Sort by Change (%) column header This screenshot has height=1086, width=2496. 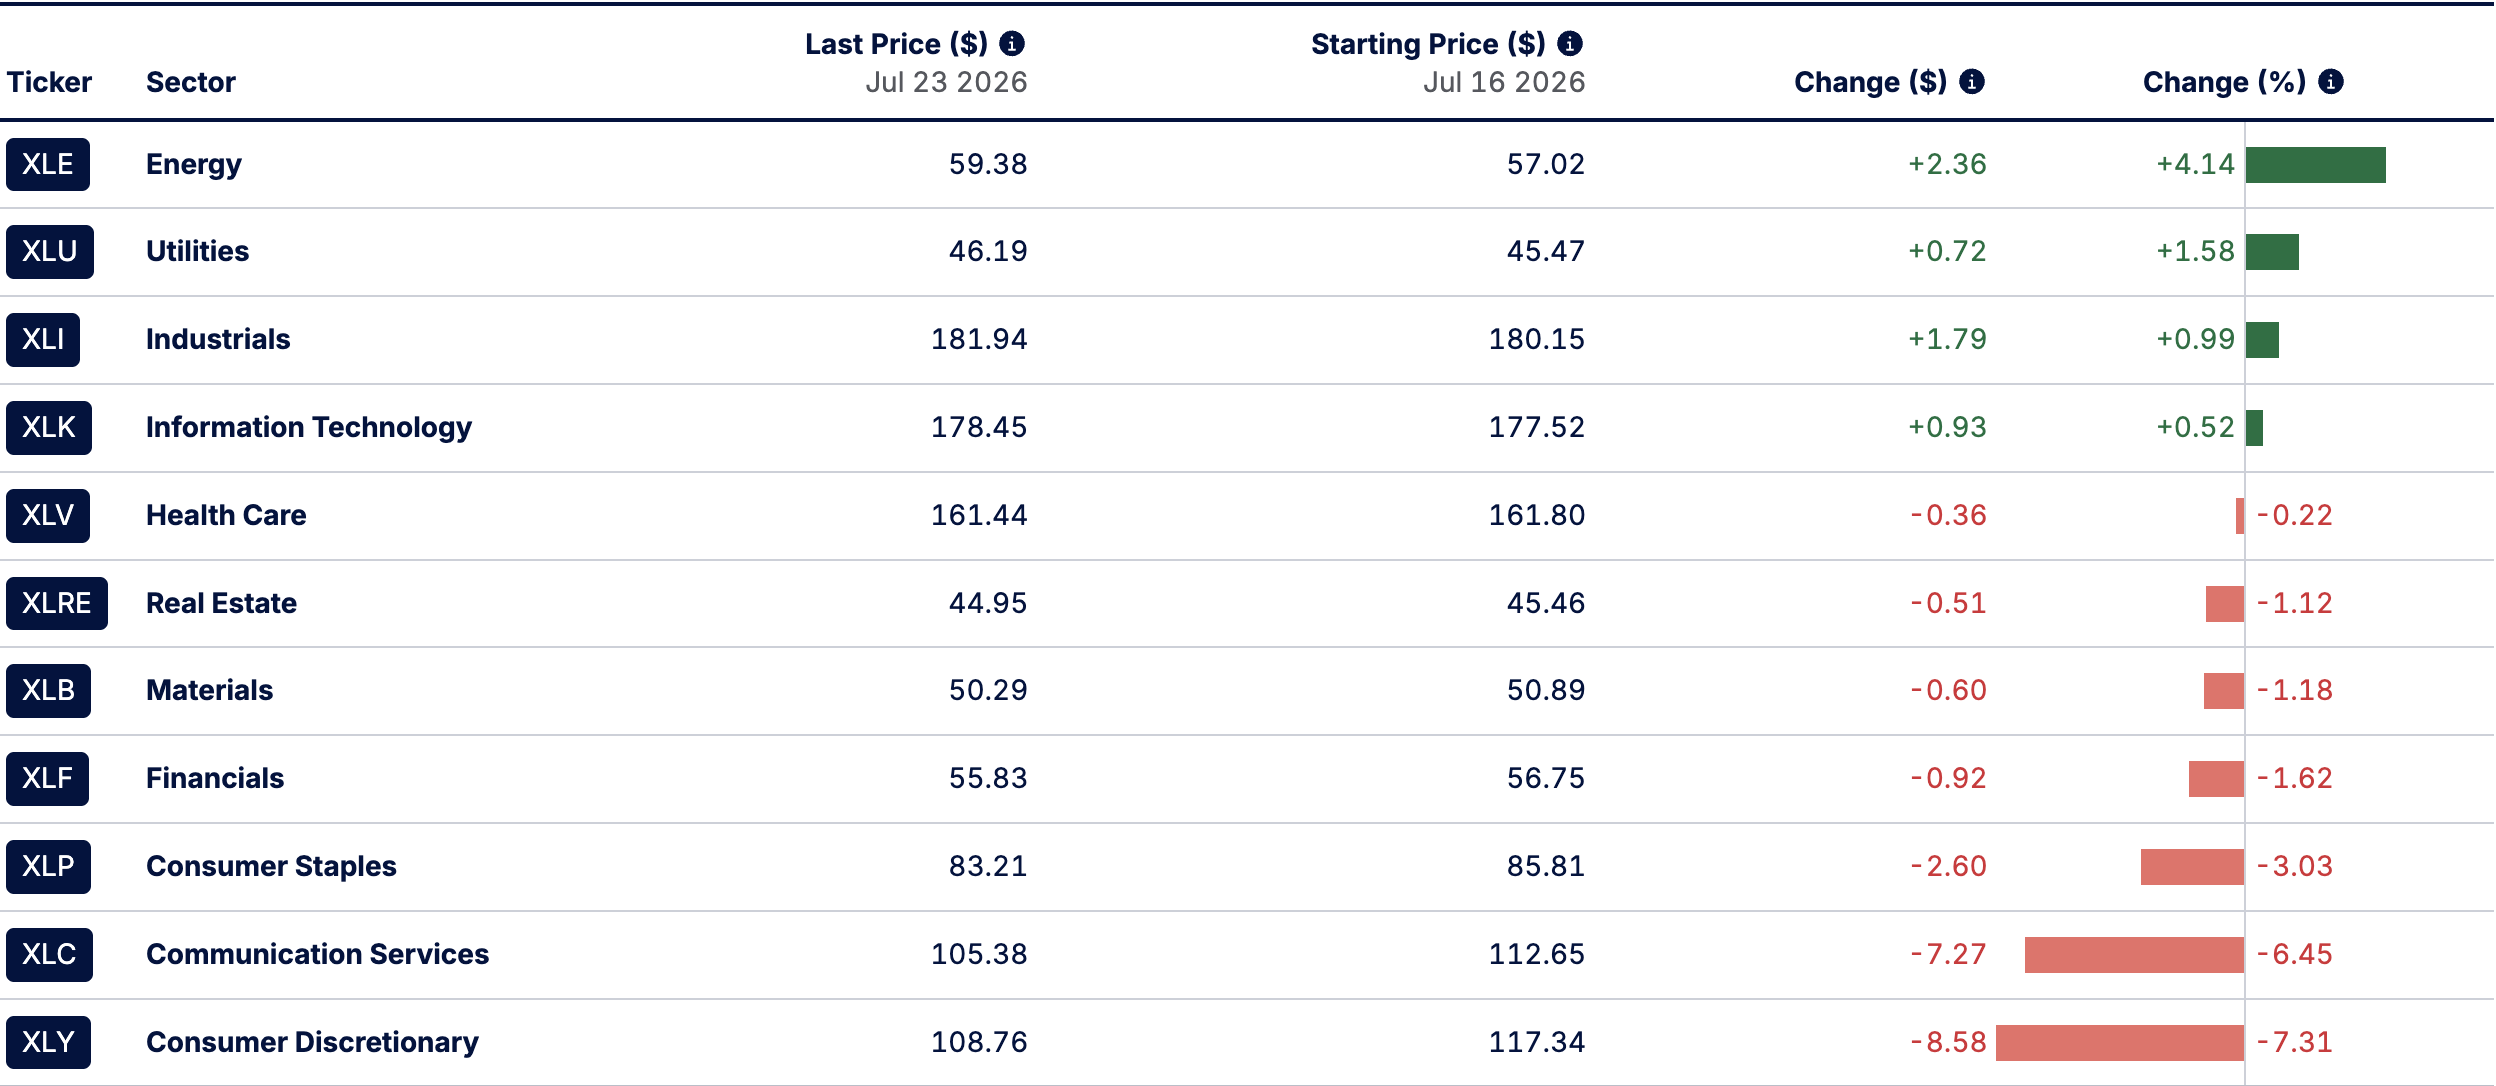coord(2224,82)
